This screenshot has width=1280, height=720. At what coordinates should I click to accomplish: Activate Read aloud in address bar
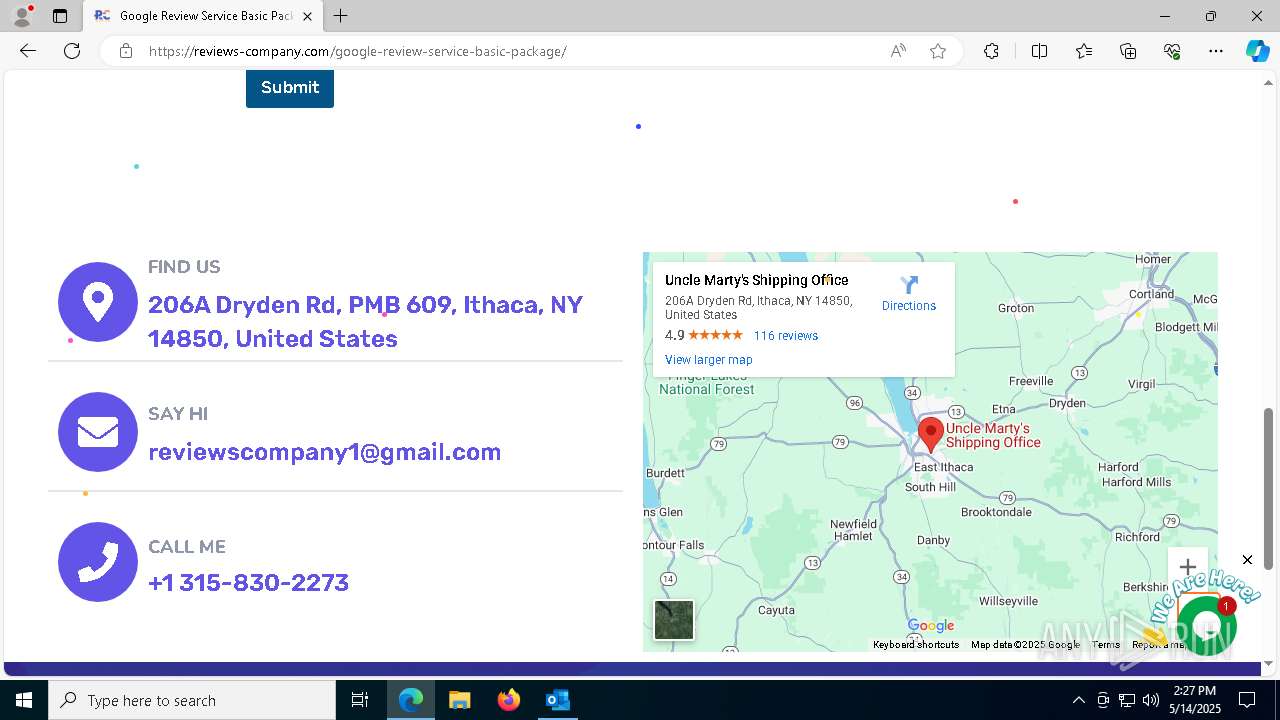click(898, 51)
